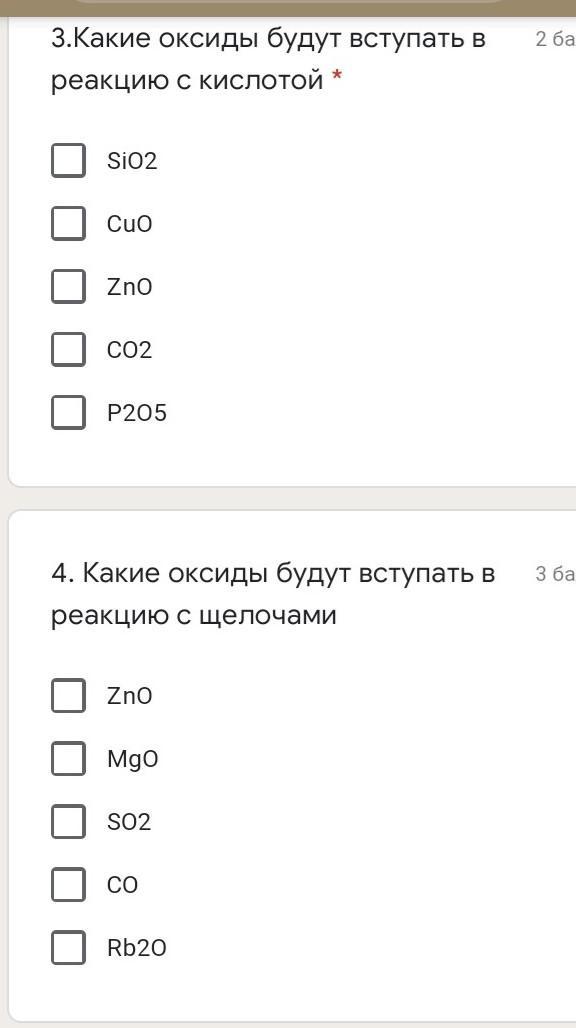
Task: Check the MgO checkbox
Action: (x=68, y=759)
